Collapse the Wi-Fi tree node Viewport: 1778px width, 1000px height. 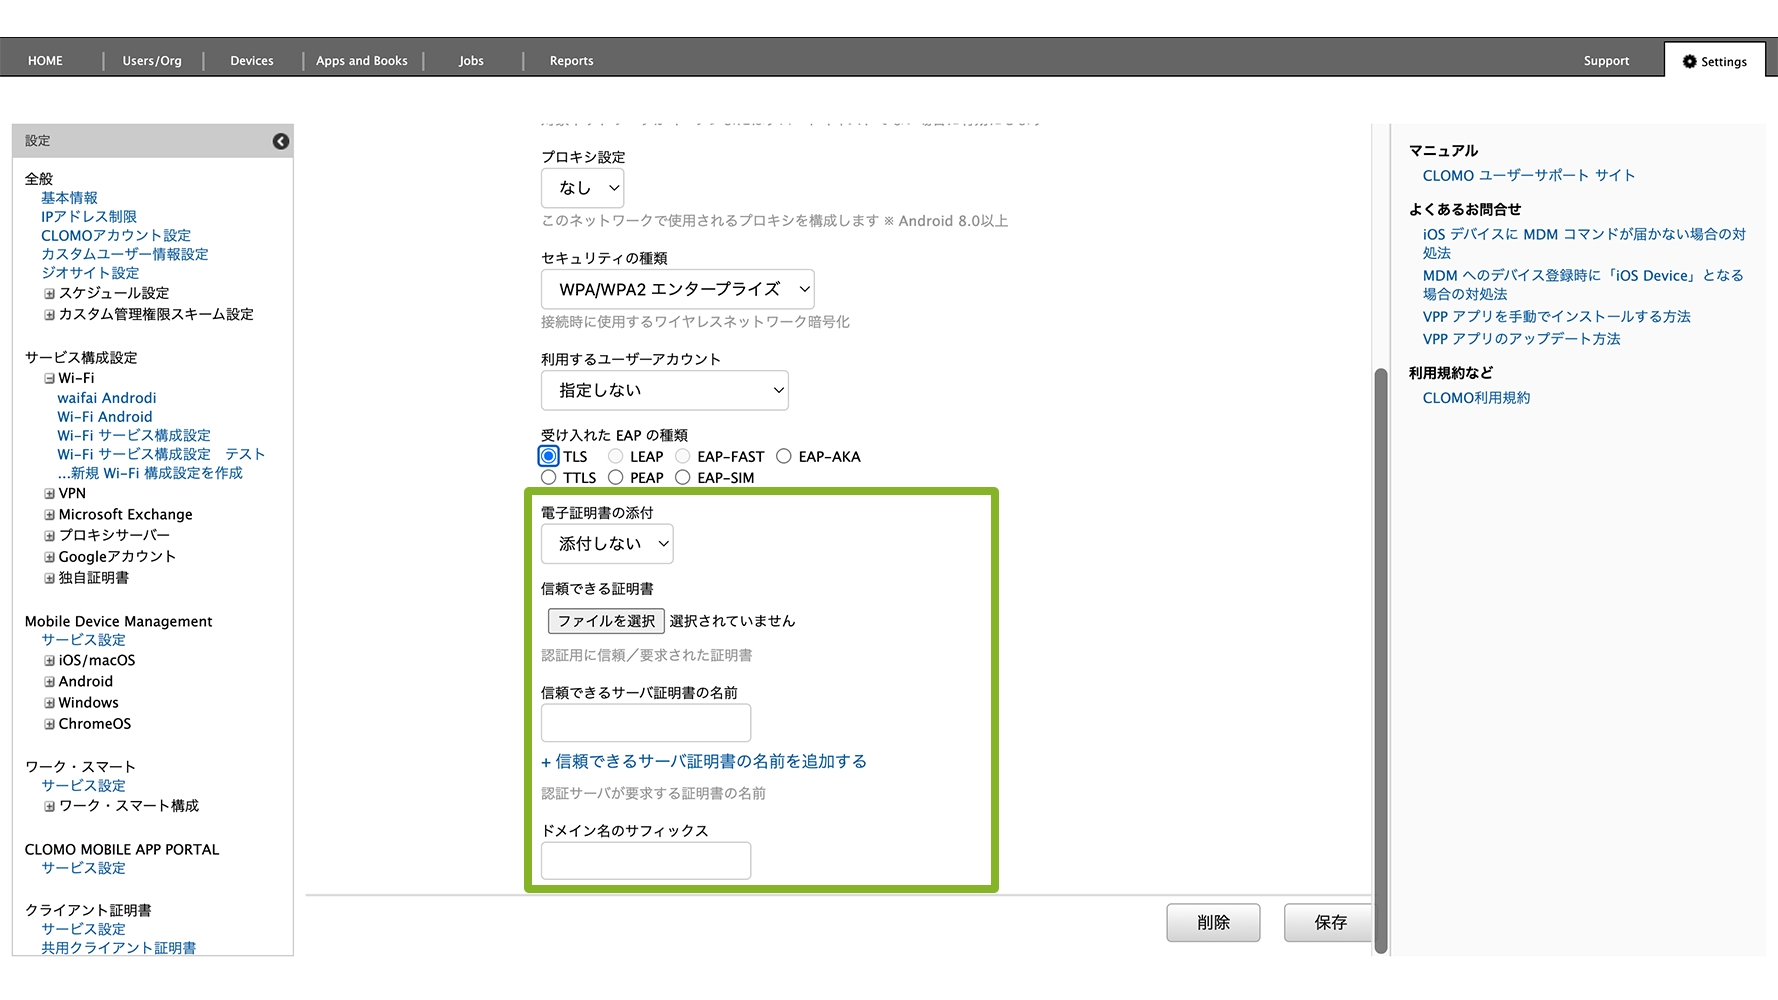49,379
